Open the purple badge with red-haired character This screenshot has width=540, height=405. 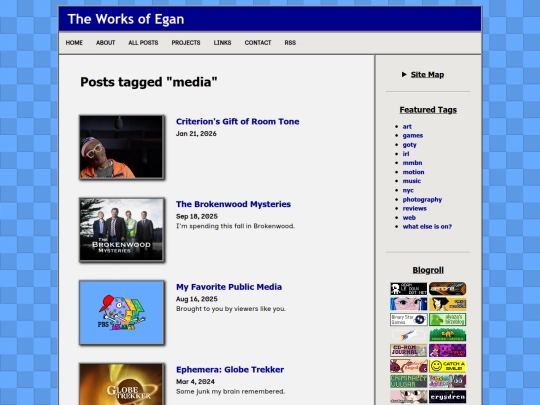[x=447, y=351]
